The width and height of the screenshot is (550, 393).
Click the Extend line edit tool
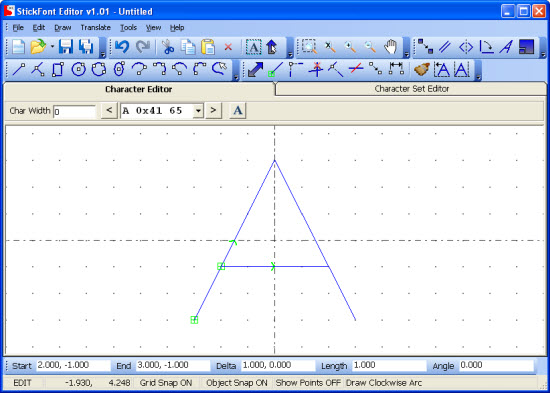(295, 69)
